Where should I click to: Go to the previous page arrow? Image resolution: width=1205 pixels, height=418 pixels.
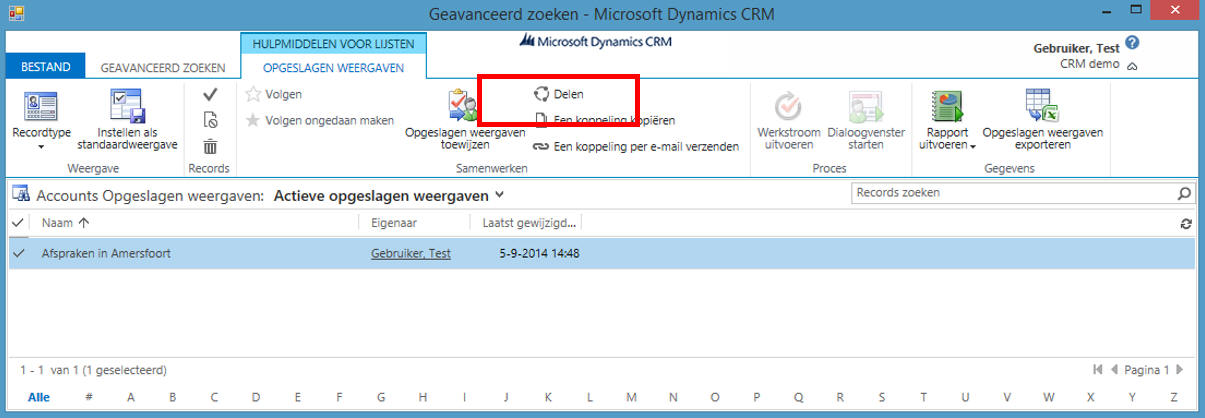[x=1113, y=370]
